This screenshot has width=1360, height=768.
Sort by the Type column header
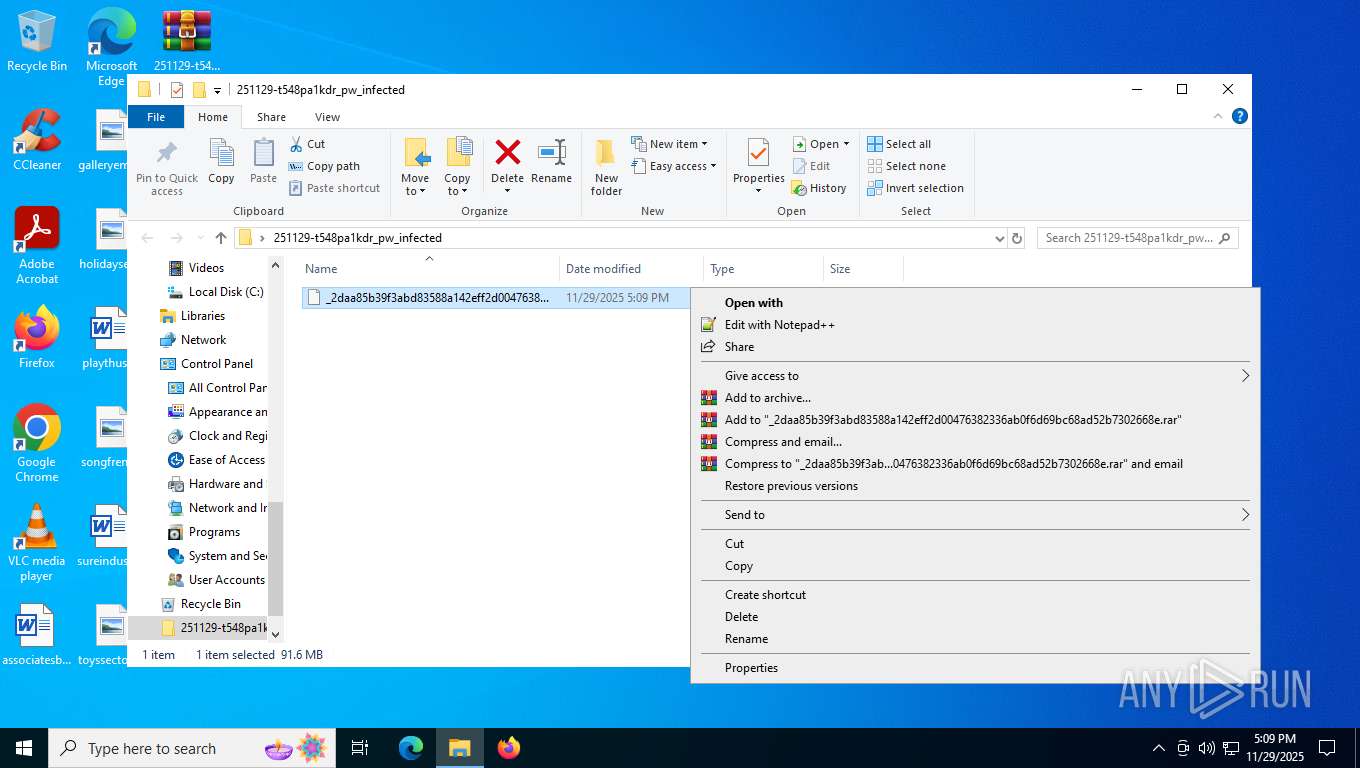tap(763, 269)
